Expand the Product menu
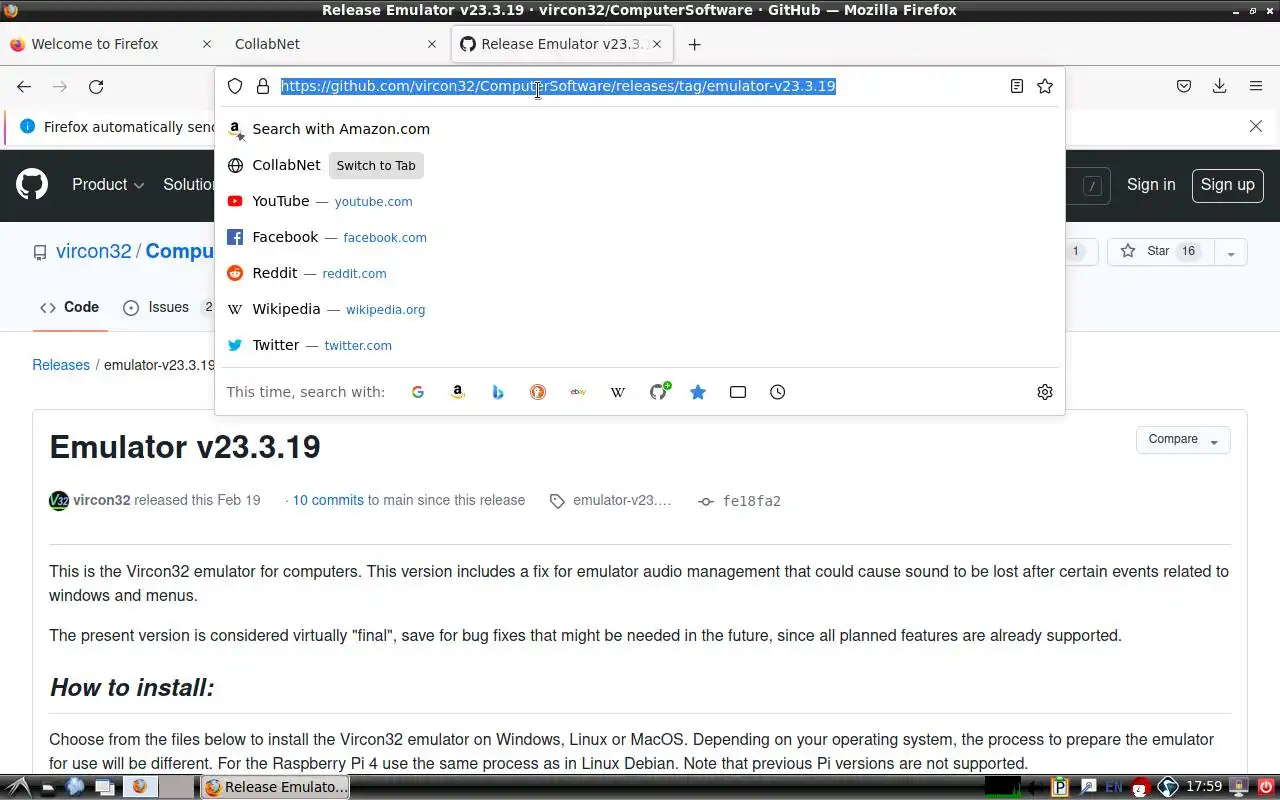The height and width of the screenshot is (800, 1280). [x=108, y=185]
